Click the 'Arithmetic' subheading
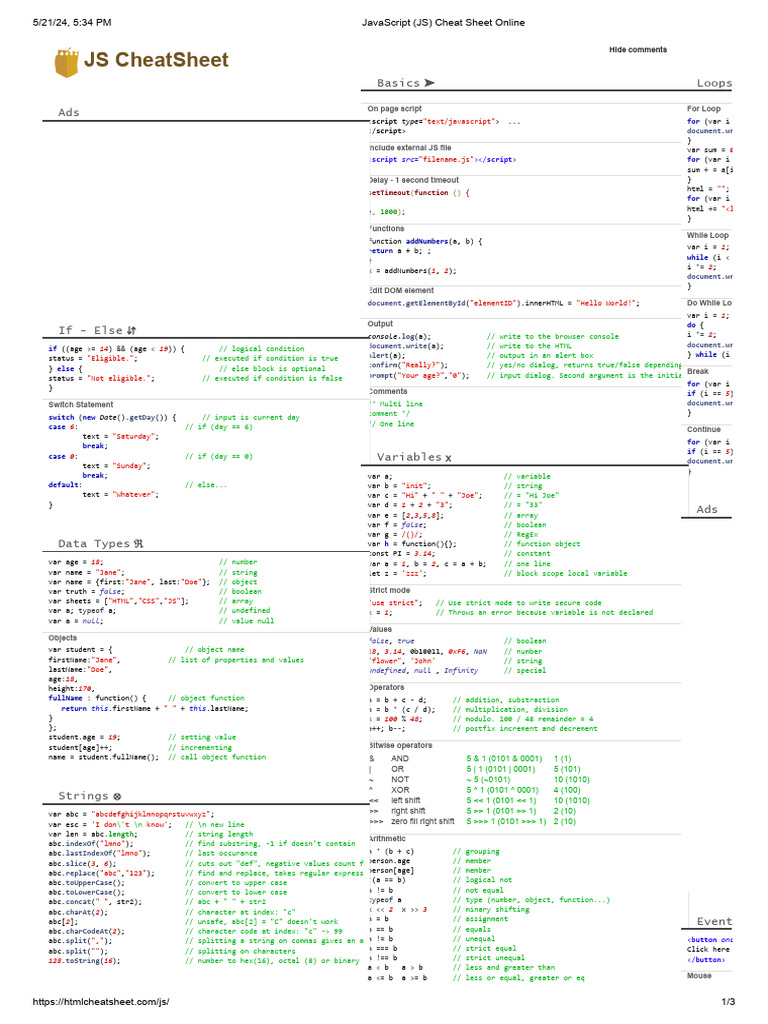The image size is (768, 1024). [x=387, y=839]
